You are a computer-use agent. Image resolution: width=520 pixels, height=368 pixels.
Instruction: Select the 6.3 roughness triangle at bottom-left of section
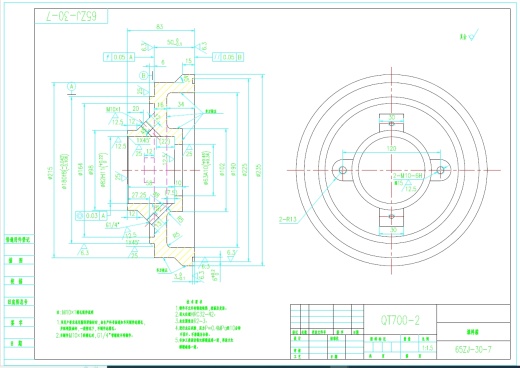[x=83, y=250]
